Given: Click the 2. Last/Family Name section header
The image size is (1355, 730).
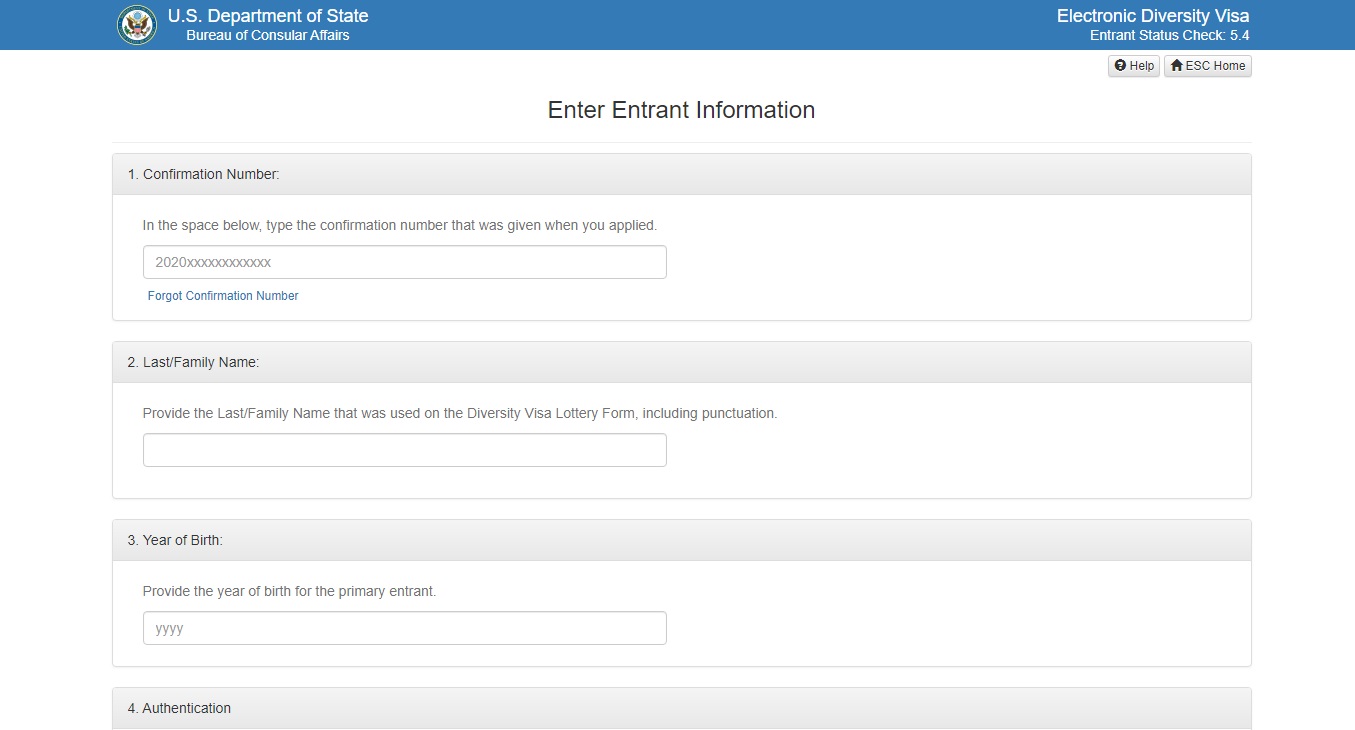Looking at the screenshot, I should tap(682, 362).
